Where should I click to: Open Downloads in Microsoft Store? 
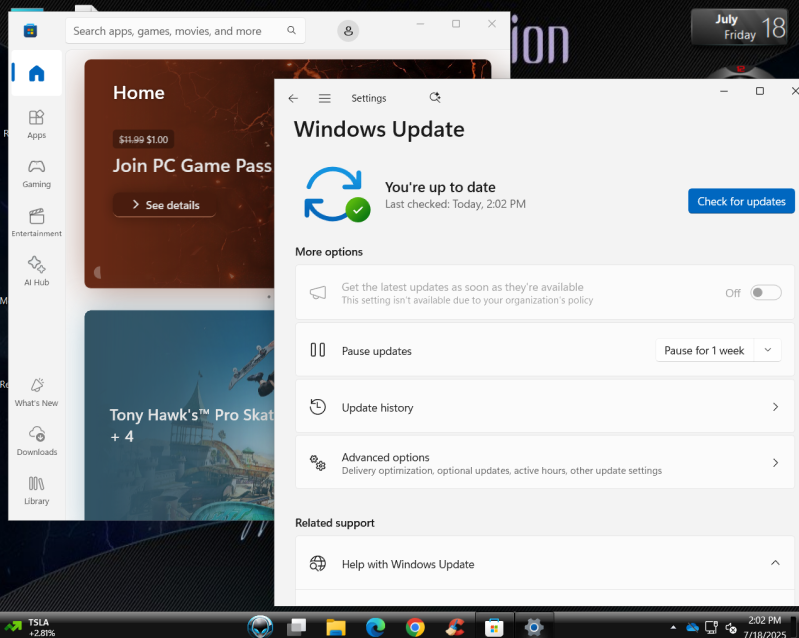point(36,441)
